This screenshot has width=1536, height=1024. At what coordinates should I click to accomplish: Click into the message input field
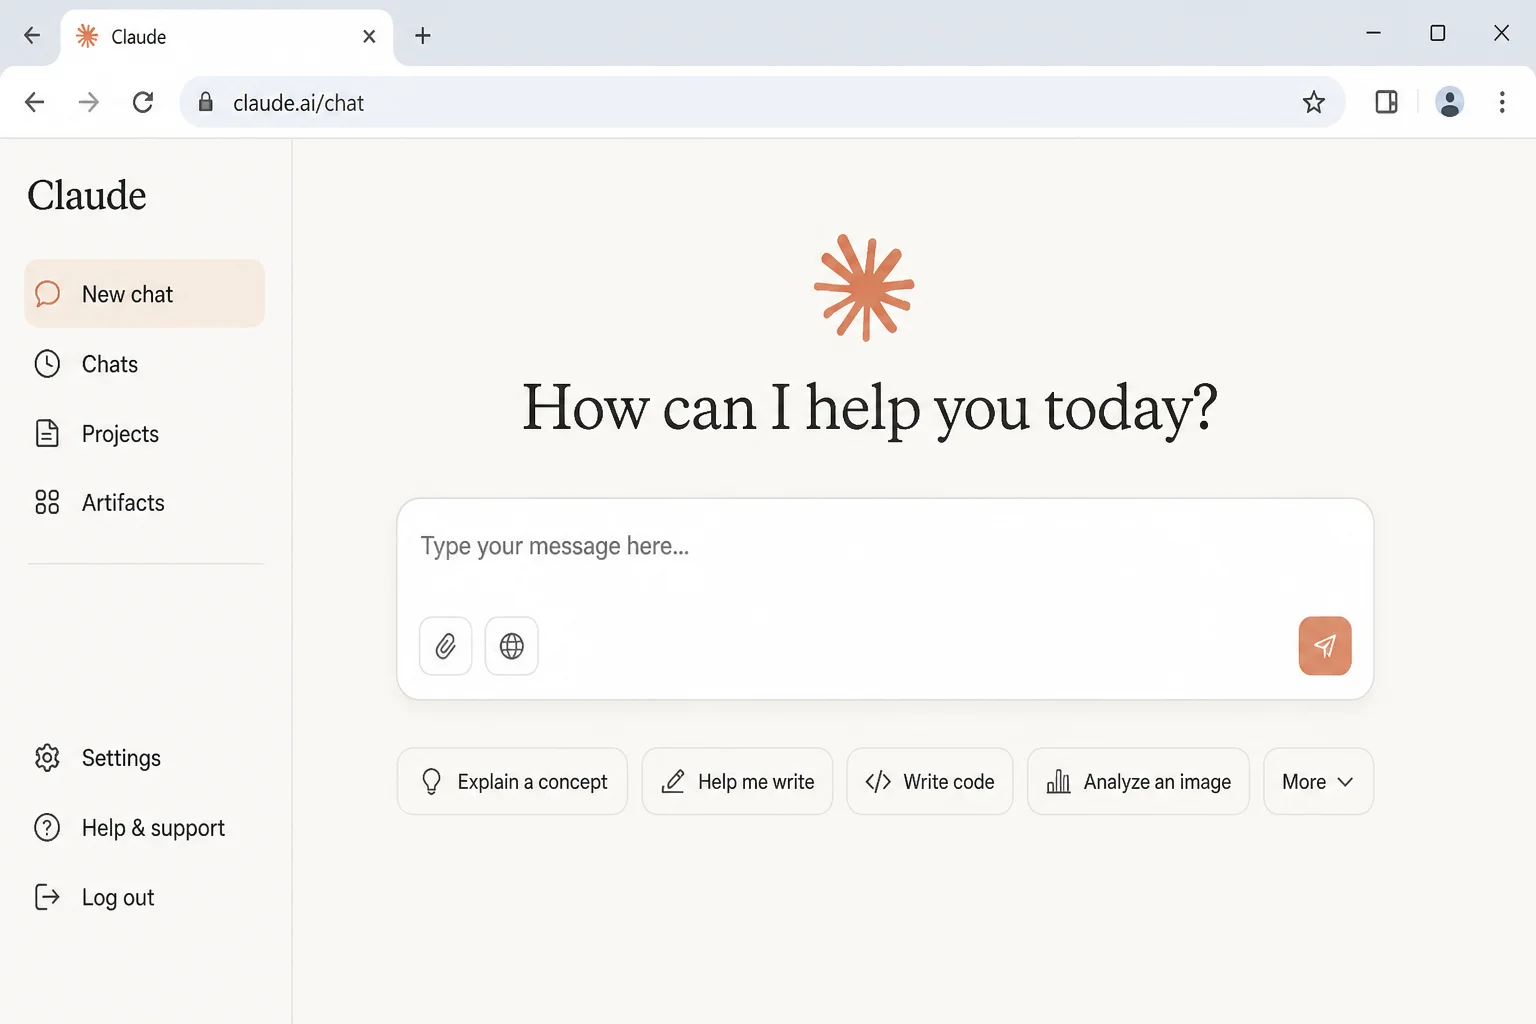[x=885, y=599]
